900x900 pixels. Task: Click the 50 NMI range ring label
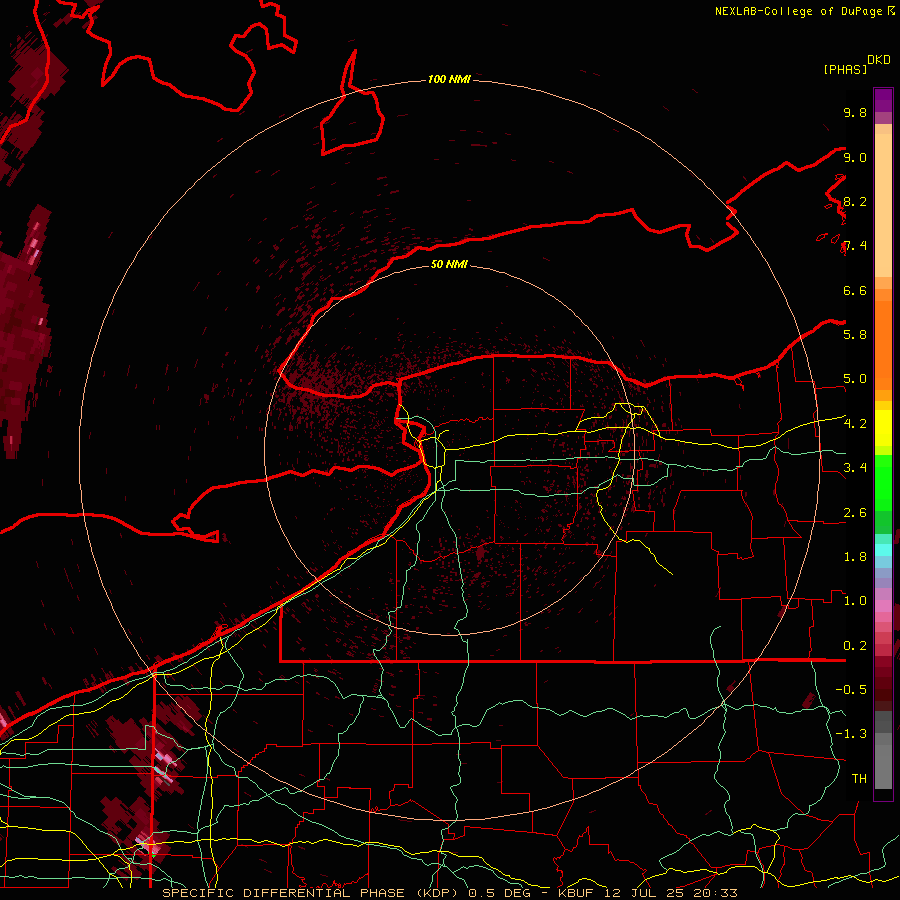tap(449, 264)
